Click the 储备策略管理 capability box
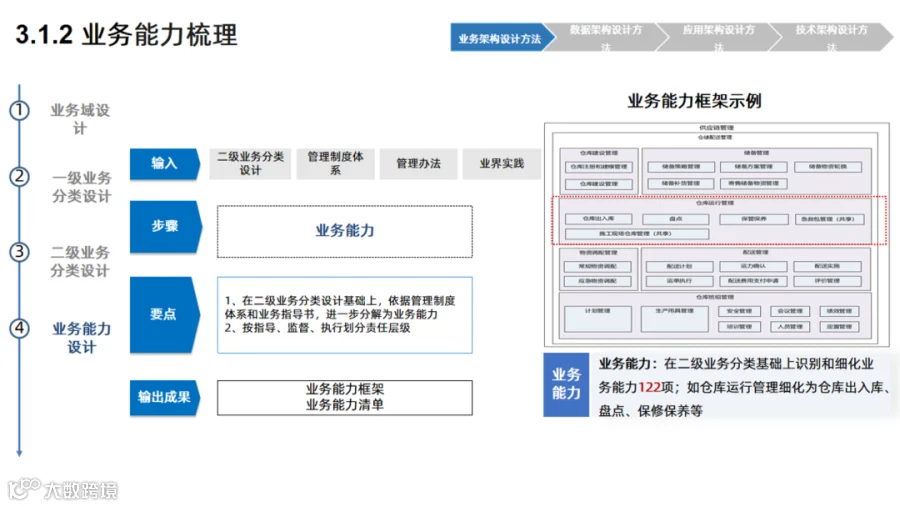The height and width of the screenshot is (507, 900). (x=681, y=167)
